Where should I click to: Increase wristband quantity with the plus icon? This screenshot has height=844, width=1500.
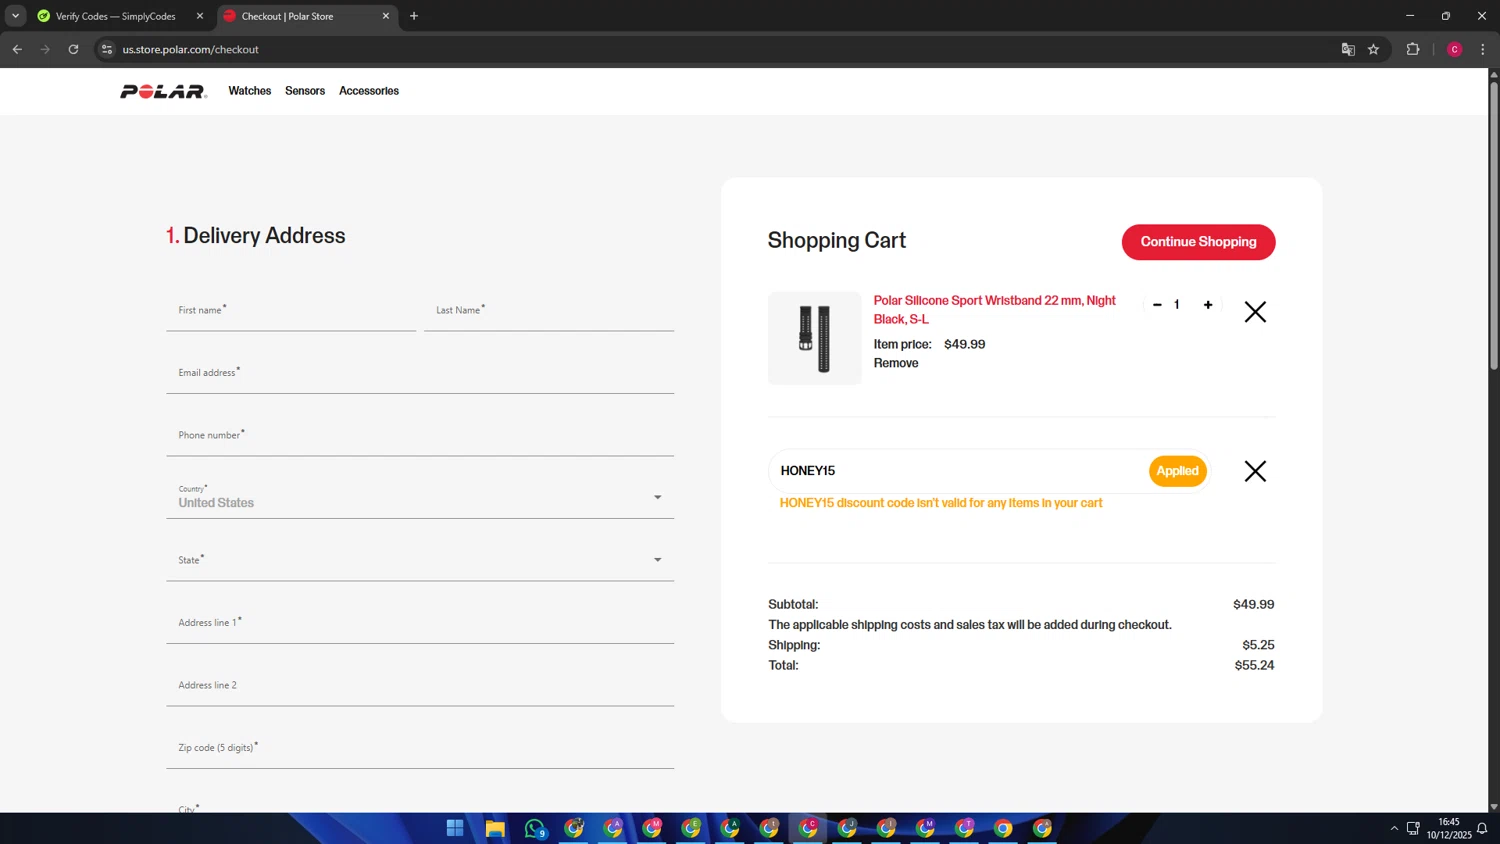tap(1208, 305)
